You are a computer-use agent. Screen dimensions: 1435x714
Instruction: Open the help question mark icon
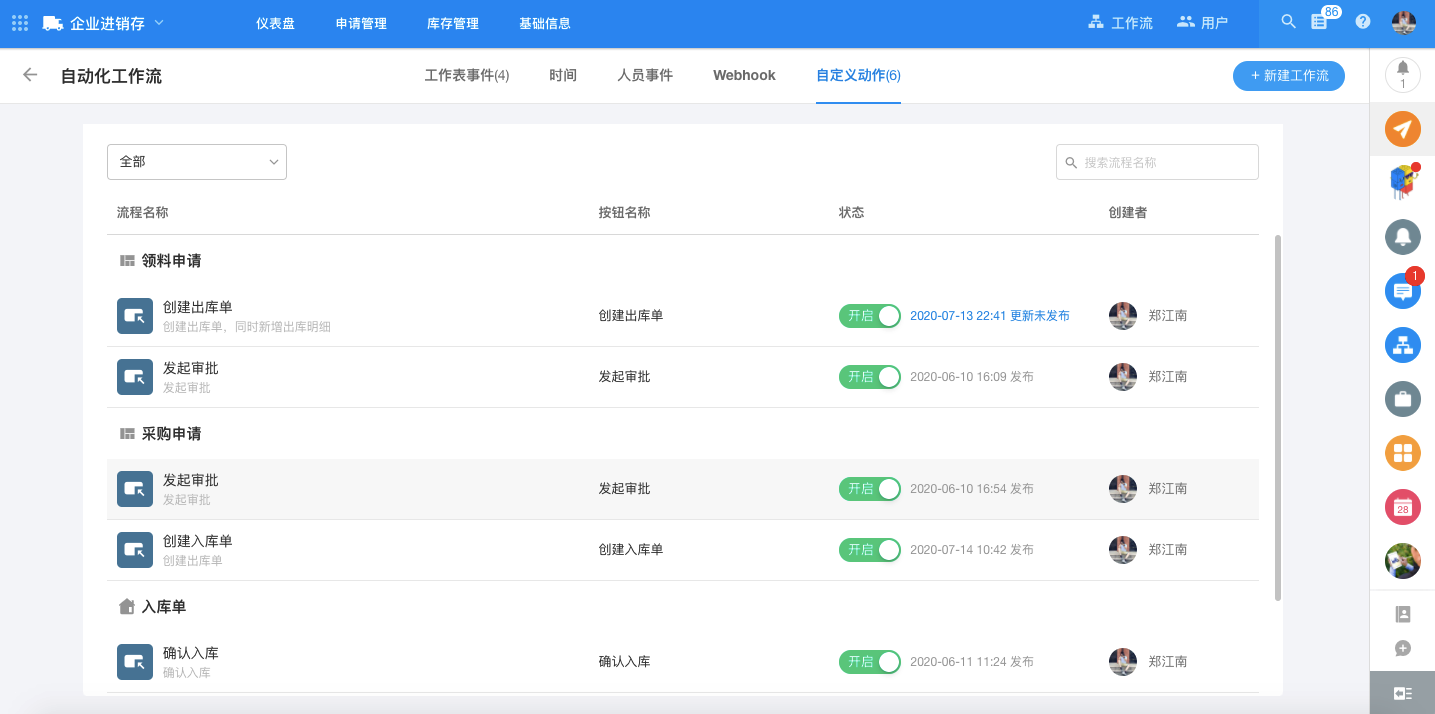[x=1362, y=22]
